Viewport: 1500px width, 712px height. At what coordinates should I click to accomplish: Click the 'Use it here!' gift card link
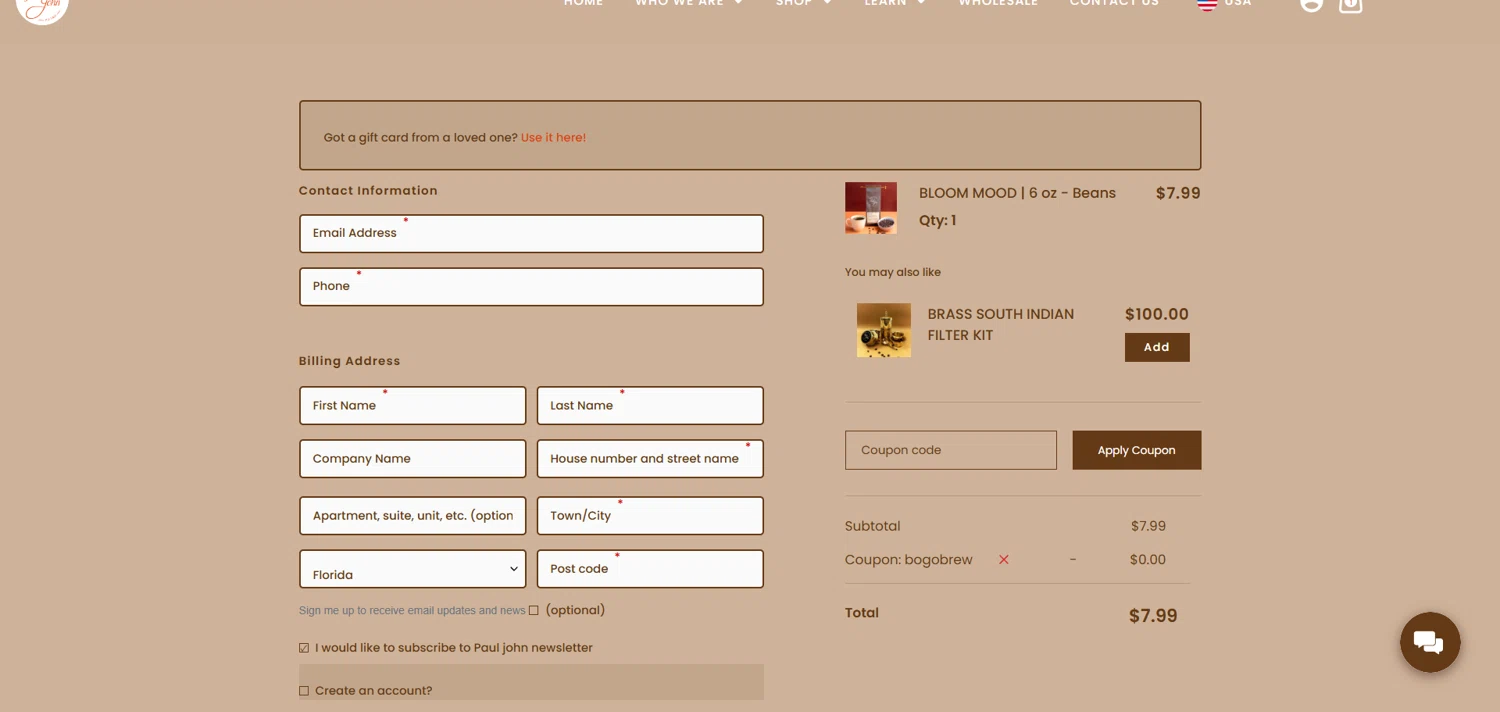click(553, 138)
